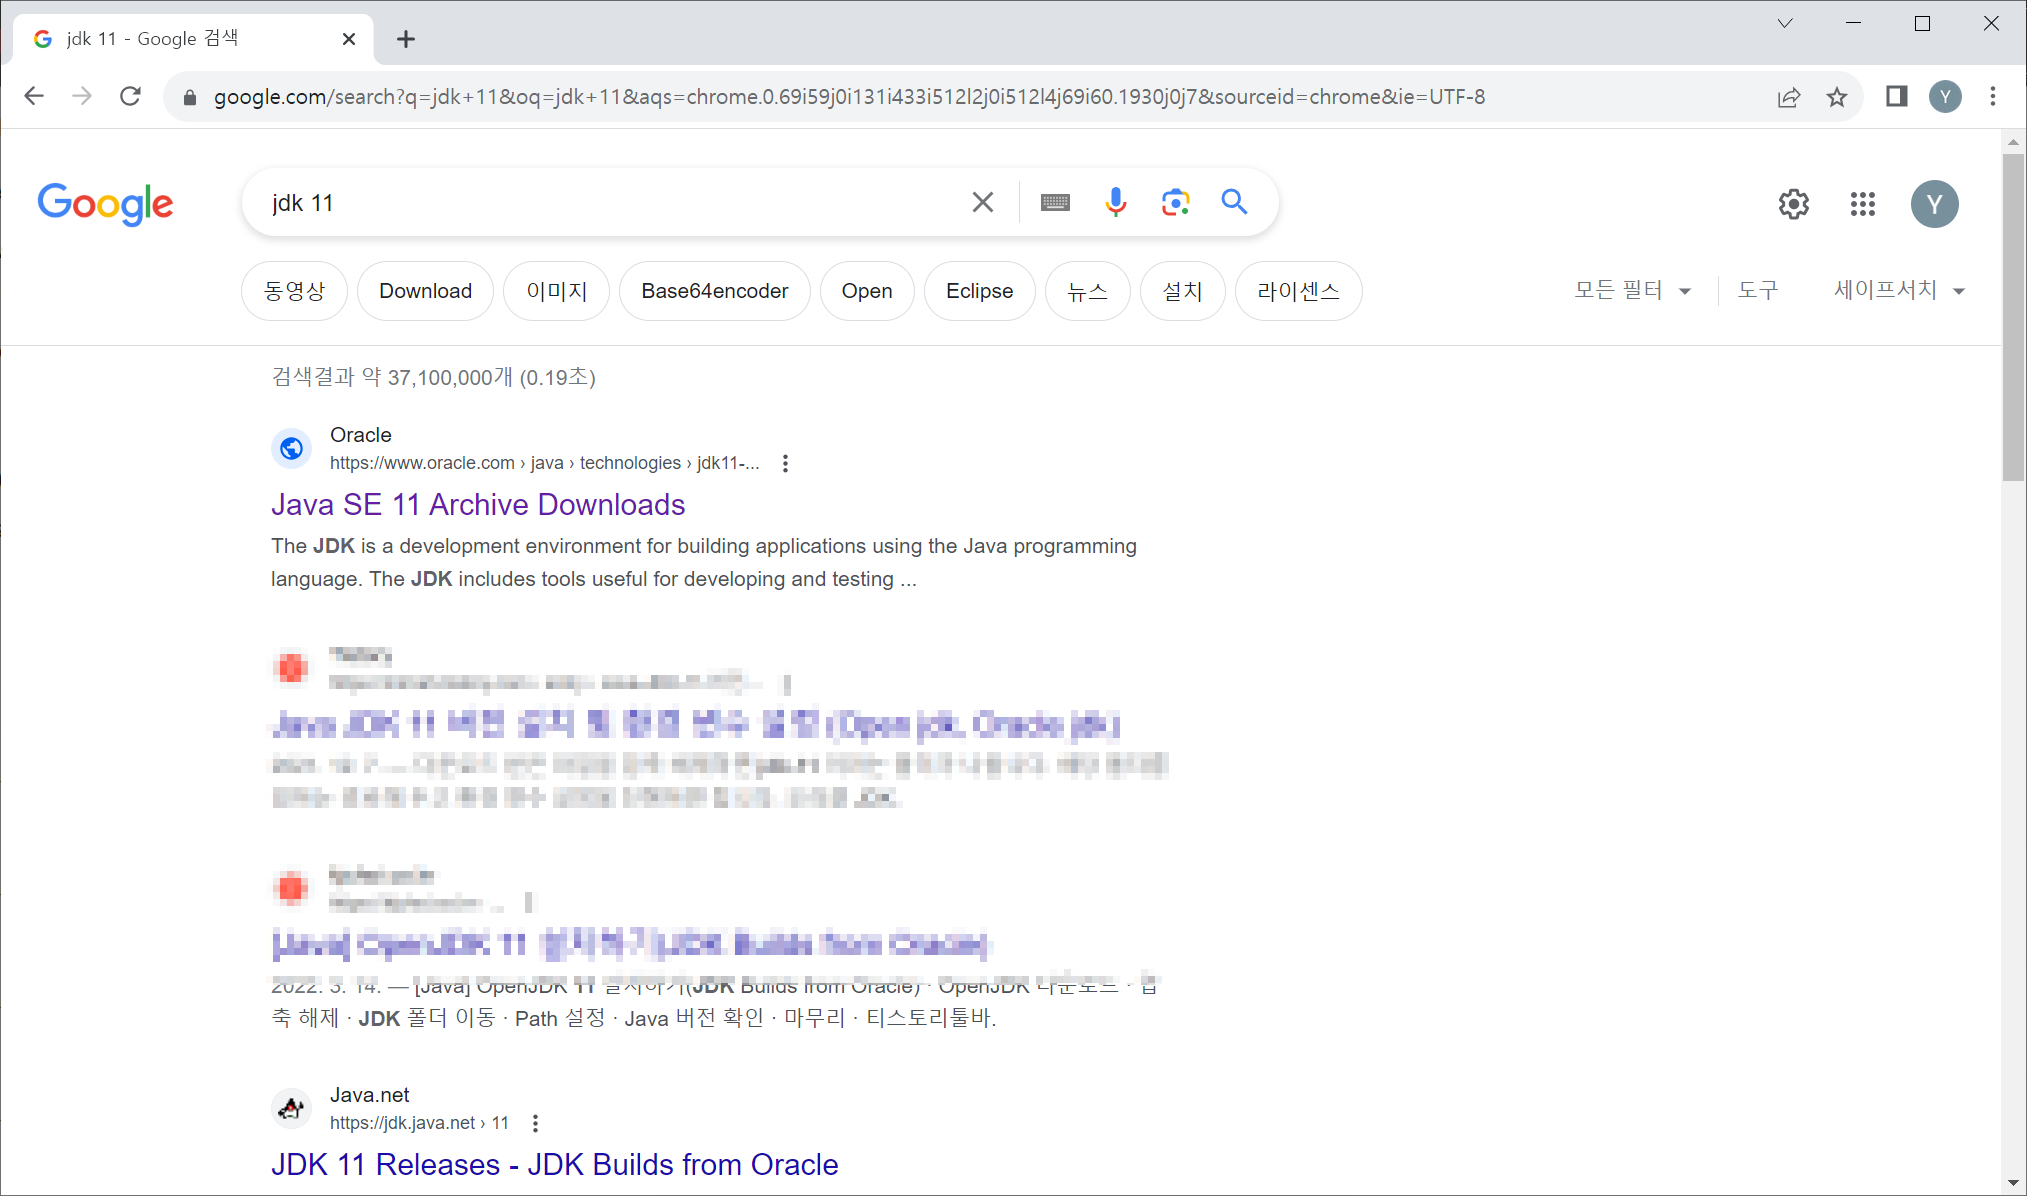Open Google apps grid
Image resolution: width=2027 pixels, height=1196 pixels.
click(x=1863, y=204)
